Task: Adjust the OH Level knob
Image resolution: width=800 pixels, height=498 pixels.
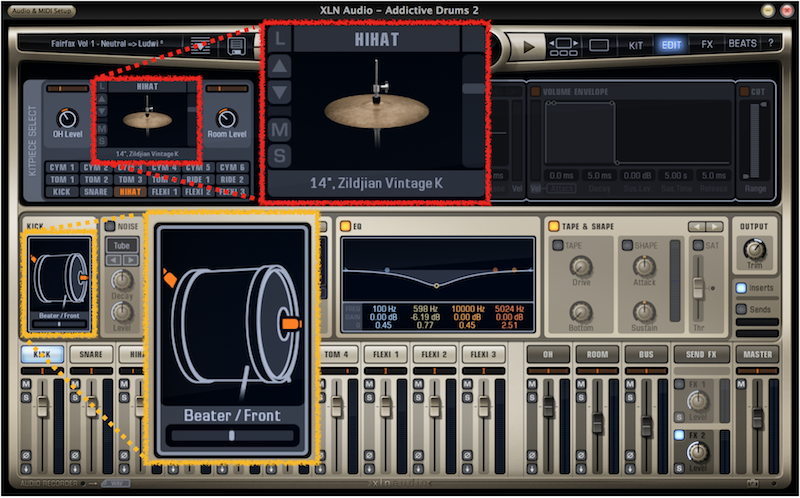Action: pos(67,118)
